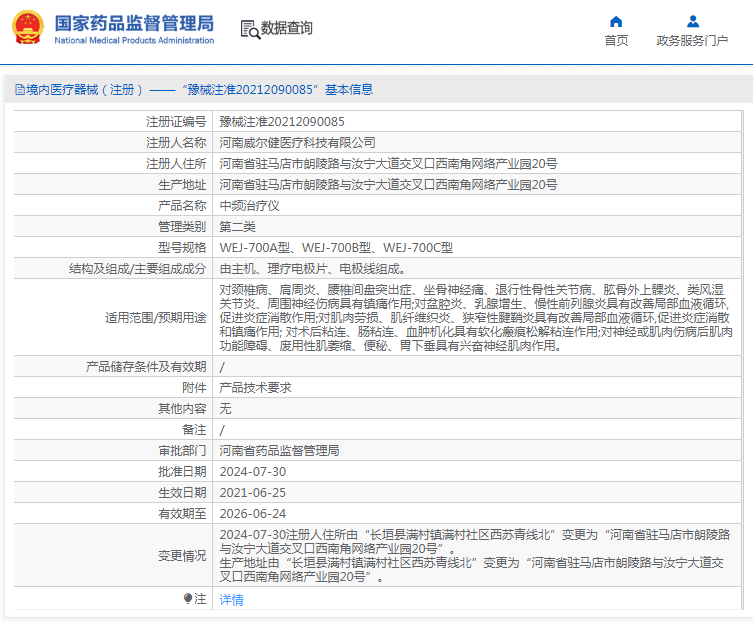The width and height of the screenshot is (753, 636).
Task: Click the 注册人住所 address value
Action: 389,164
